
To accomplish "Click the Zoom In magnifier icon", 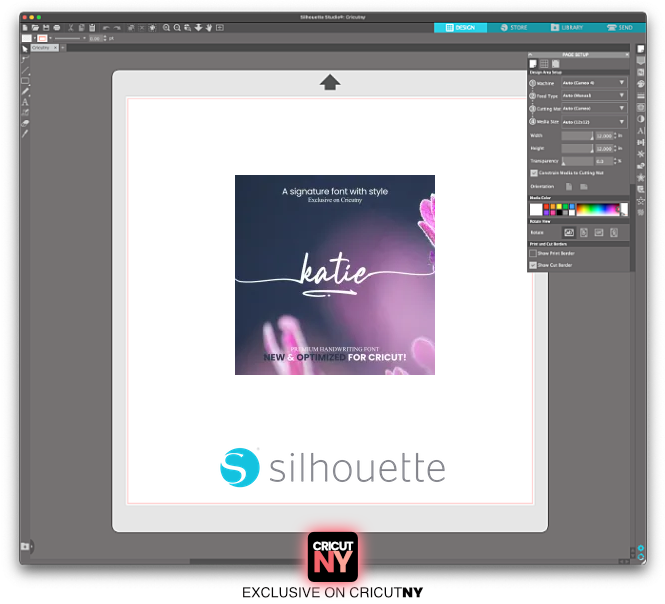I will (x=166, y=28).
